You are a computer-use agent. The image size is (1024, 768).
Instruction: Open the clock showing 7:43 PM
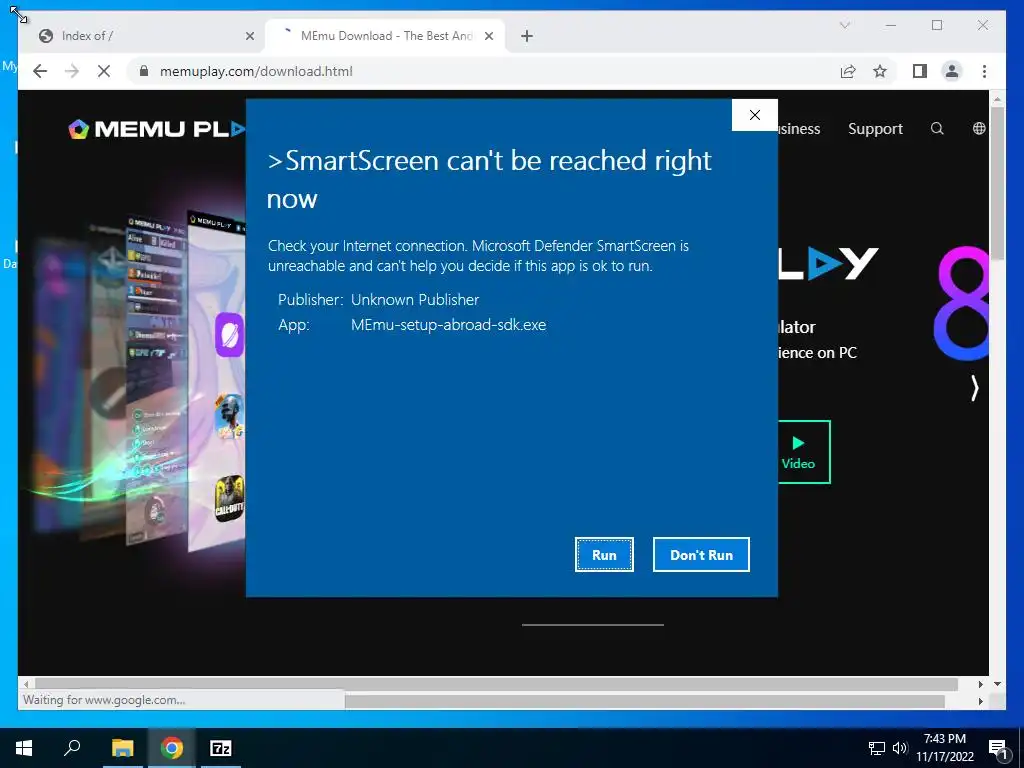tap(944, 748)
